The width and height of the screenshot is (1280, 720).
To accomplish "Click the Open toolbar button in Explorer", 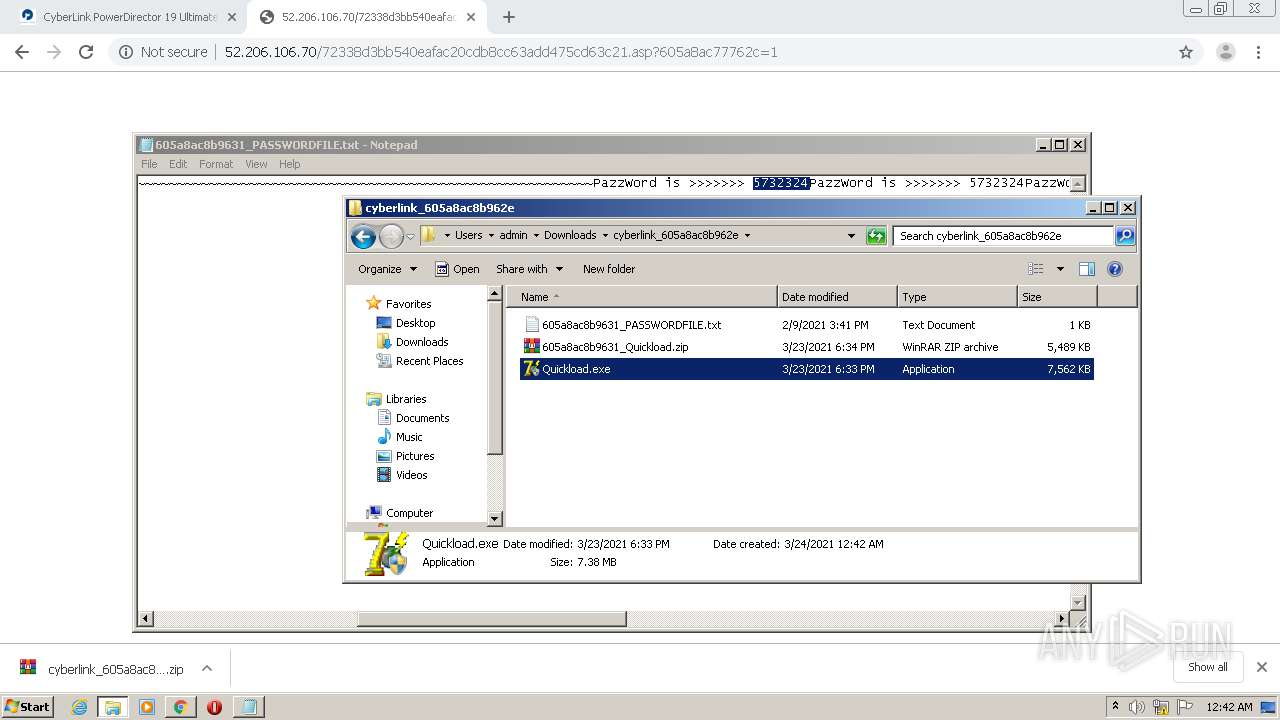I will tap(457, 269).
